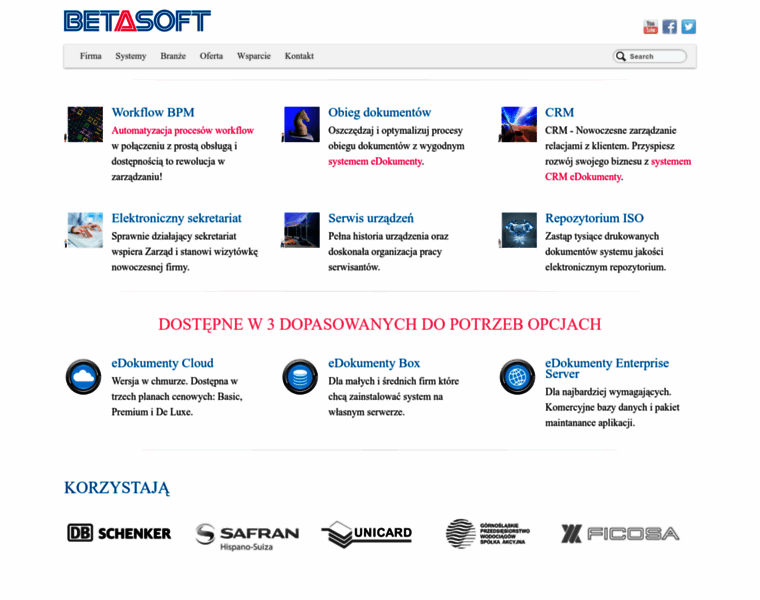Open the YouTube social icon
Screen dimensions: 760x600
coord(650,27)
